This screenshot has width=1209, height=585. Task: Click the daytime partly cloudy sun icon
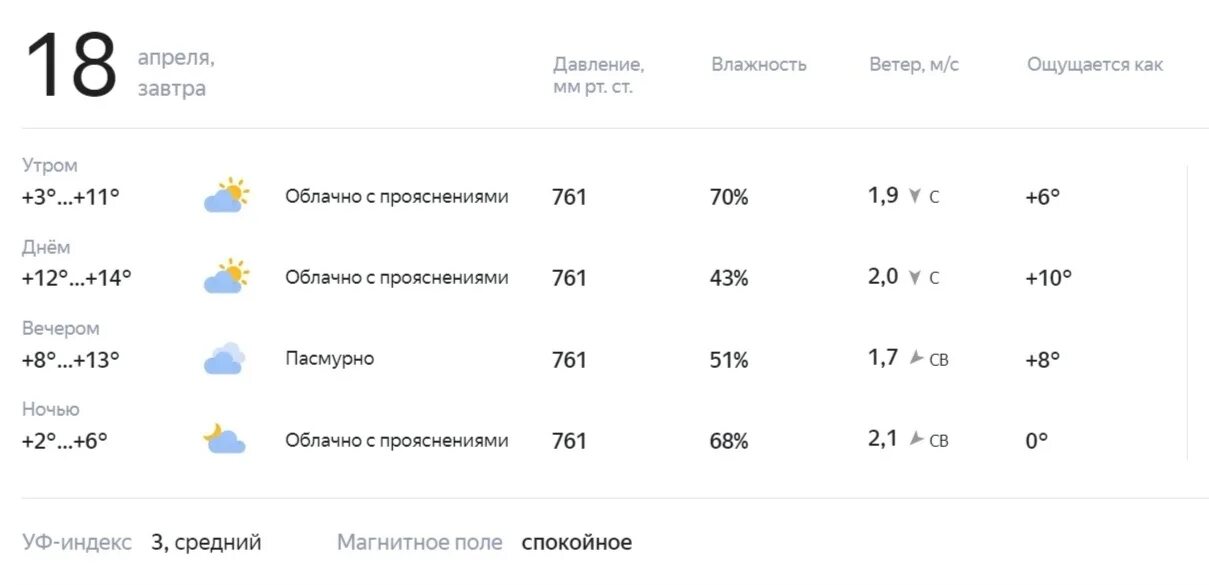(x=226, y=276)
